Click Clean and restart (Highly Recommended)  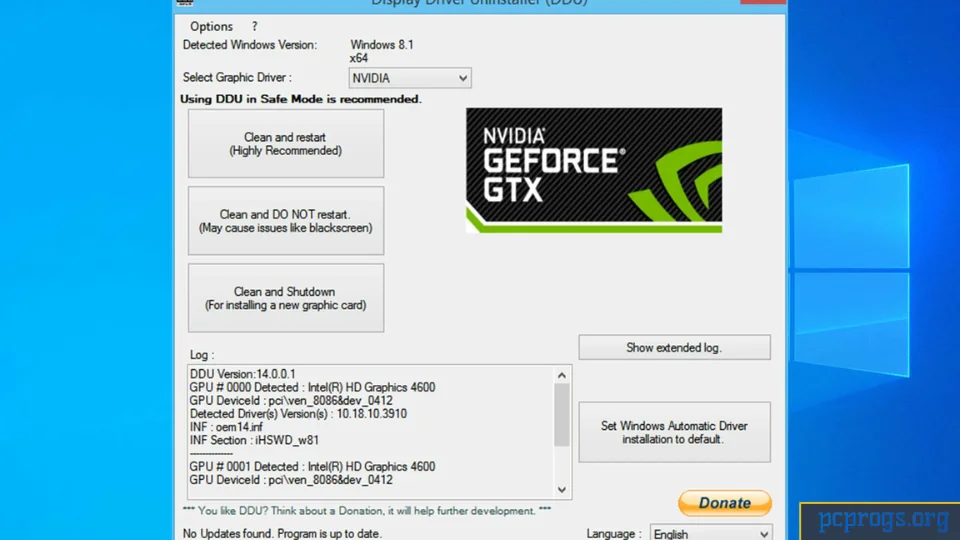coord(286,144)
